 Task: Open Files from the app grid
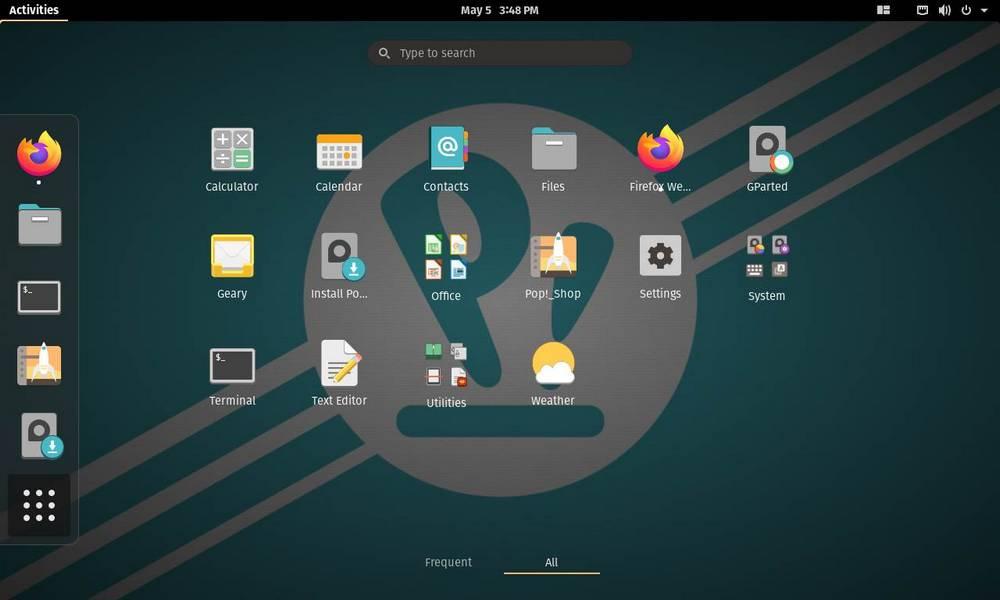coord(554,159)
